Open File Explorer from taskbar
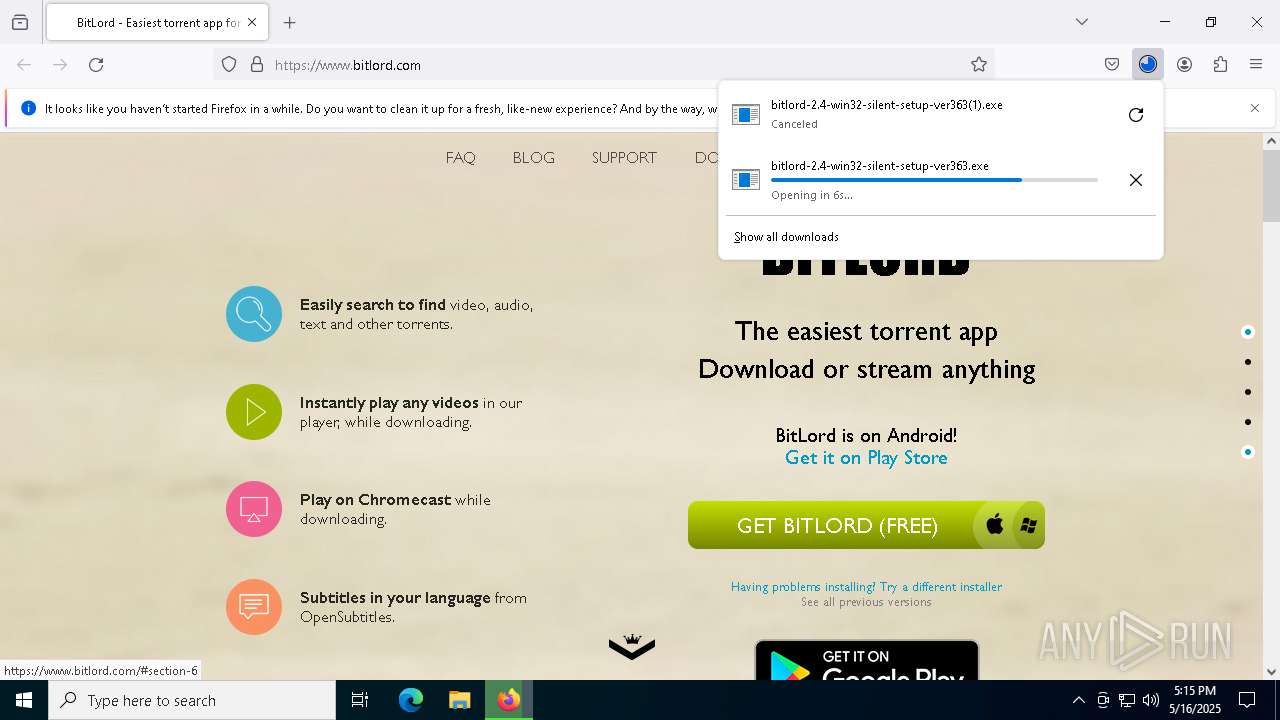1280x720 pixels. click(459, 700)
